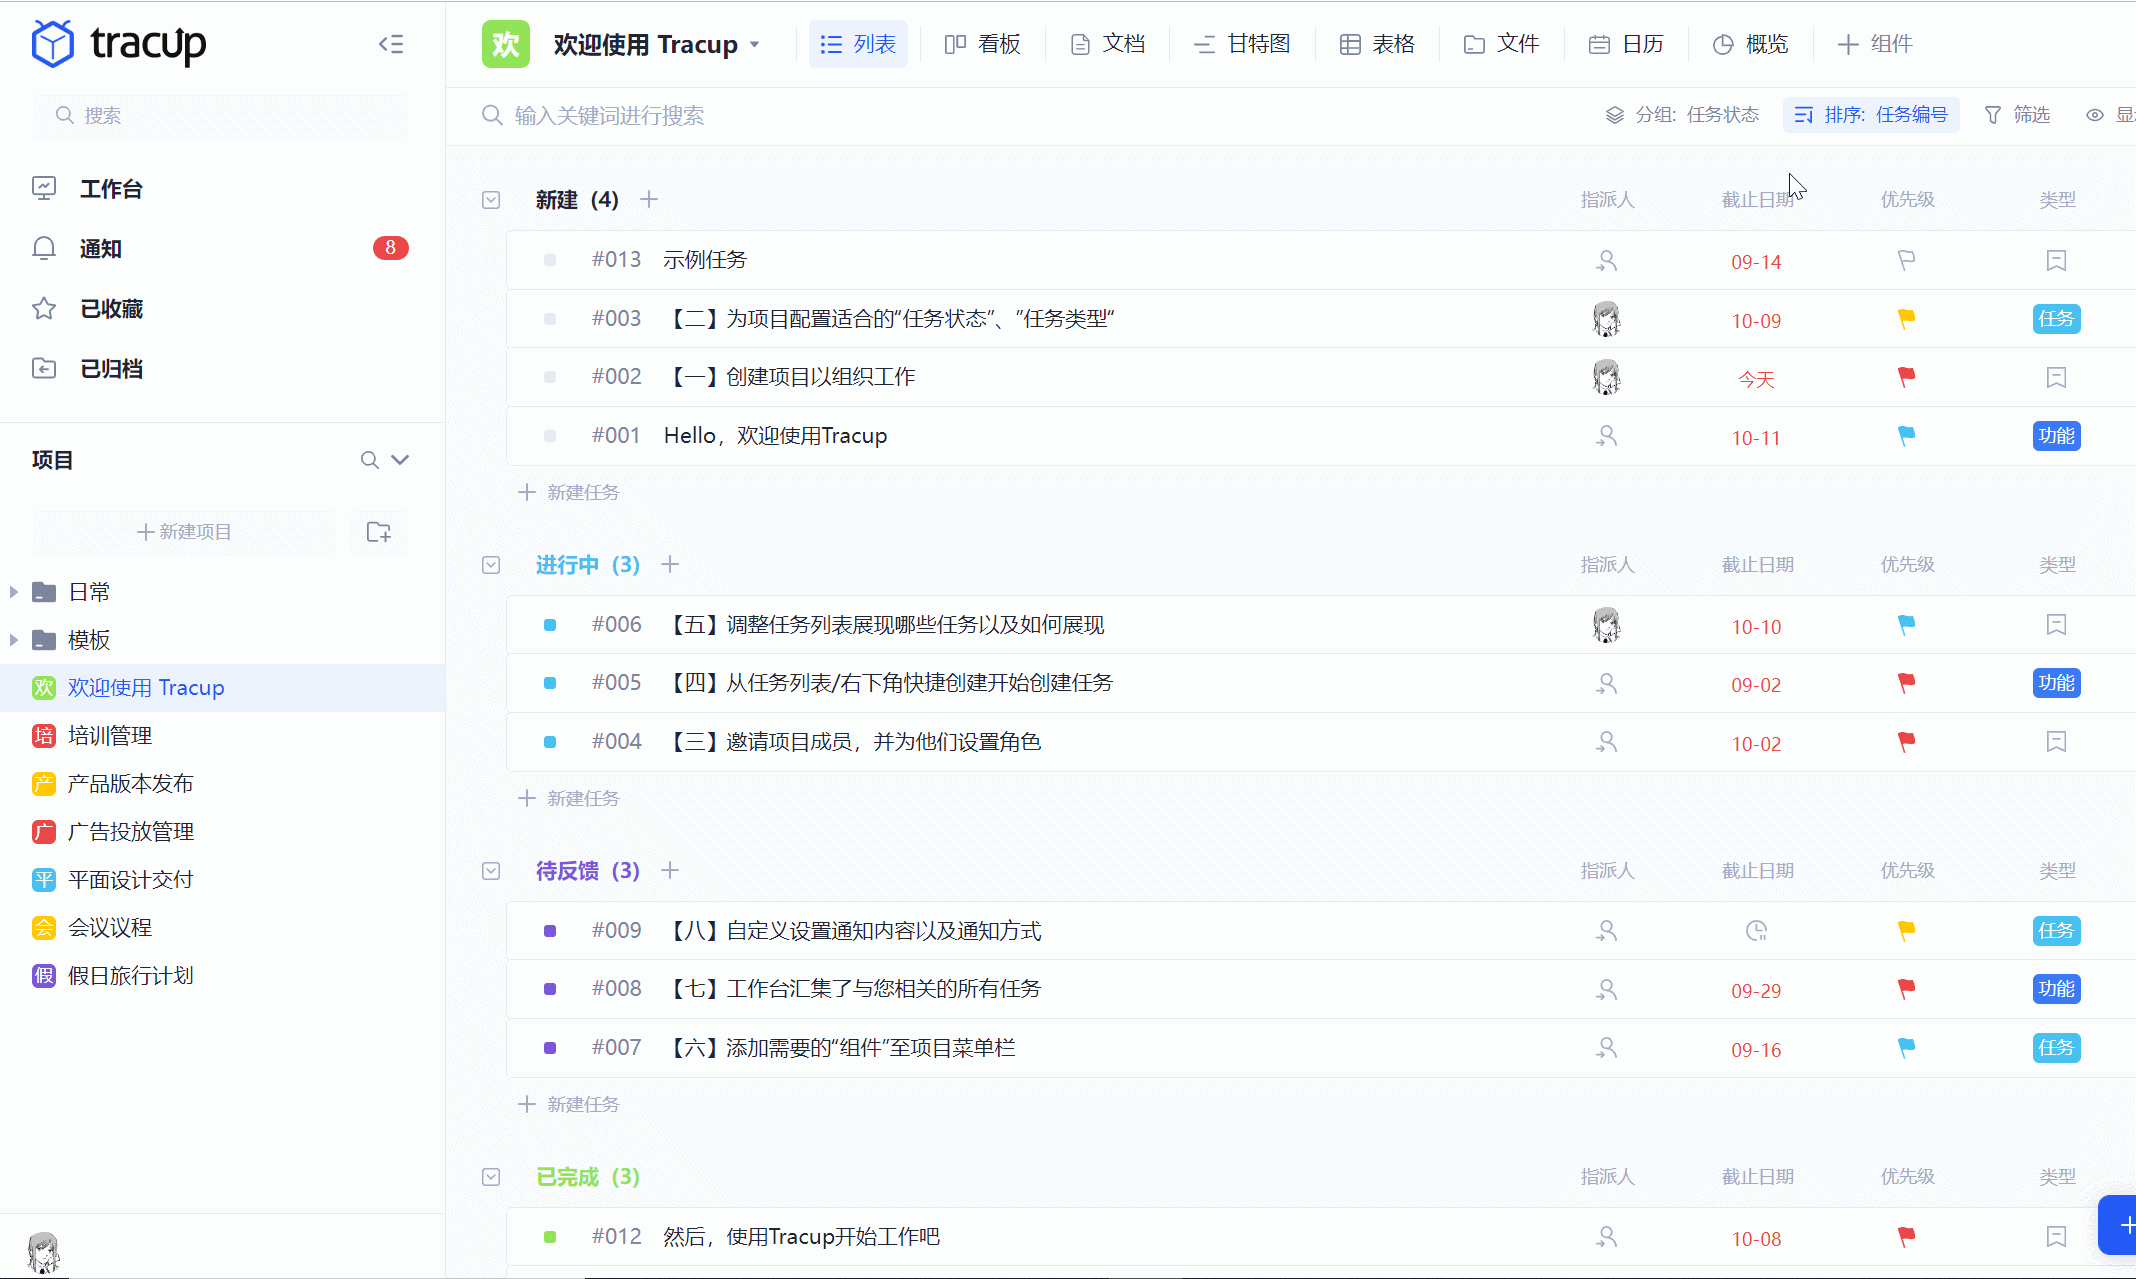2136x1279 pixels.
Task: Click the clock due-date icon of task #009
Action: pos(1756,931)
